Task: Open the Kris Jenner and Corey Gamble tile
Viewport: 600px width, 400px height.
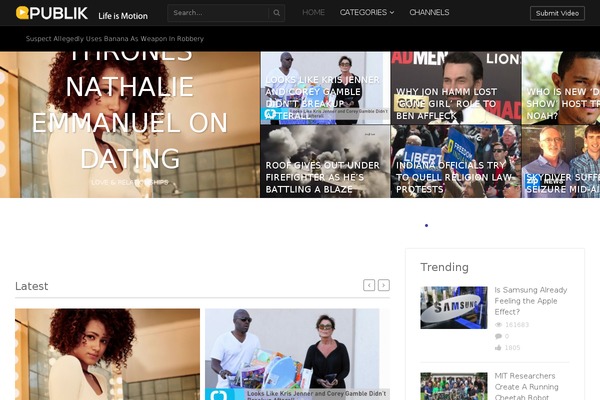Action: coord(325,88)
